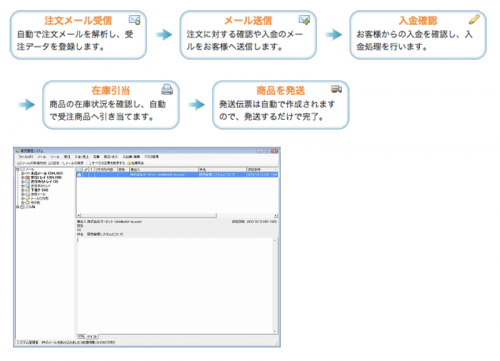Expand the 受信トレイ folder node
The image size is (500, 361).
[x=23, y=177]
